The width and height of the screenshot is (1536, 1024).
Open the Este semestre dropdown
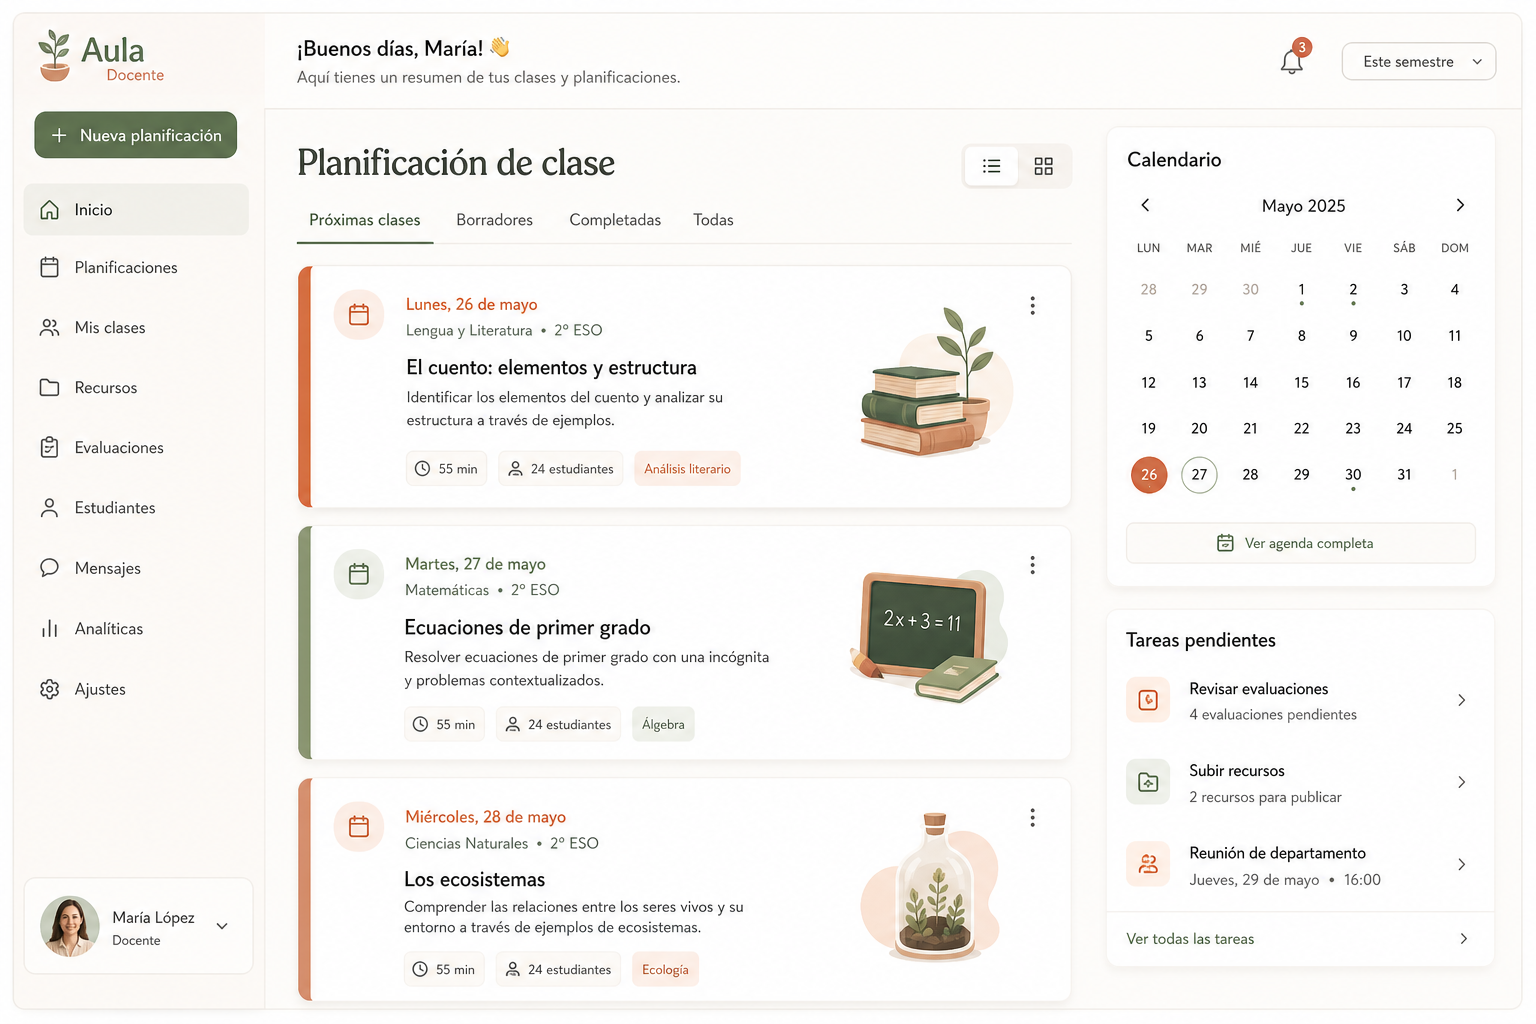point(1418,62)
